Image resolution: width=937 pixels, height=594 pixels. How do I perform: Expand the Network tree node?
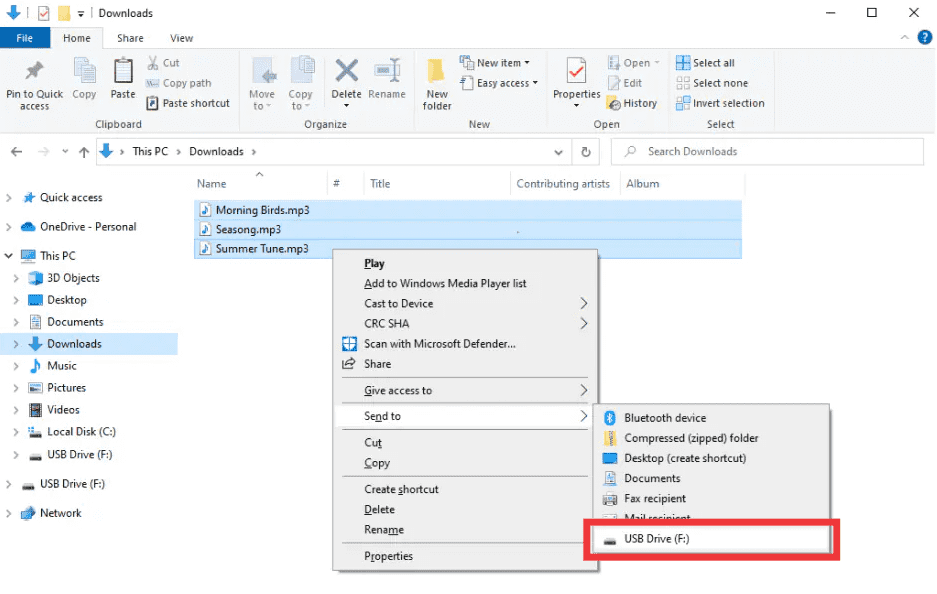[x=8, y=513]
